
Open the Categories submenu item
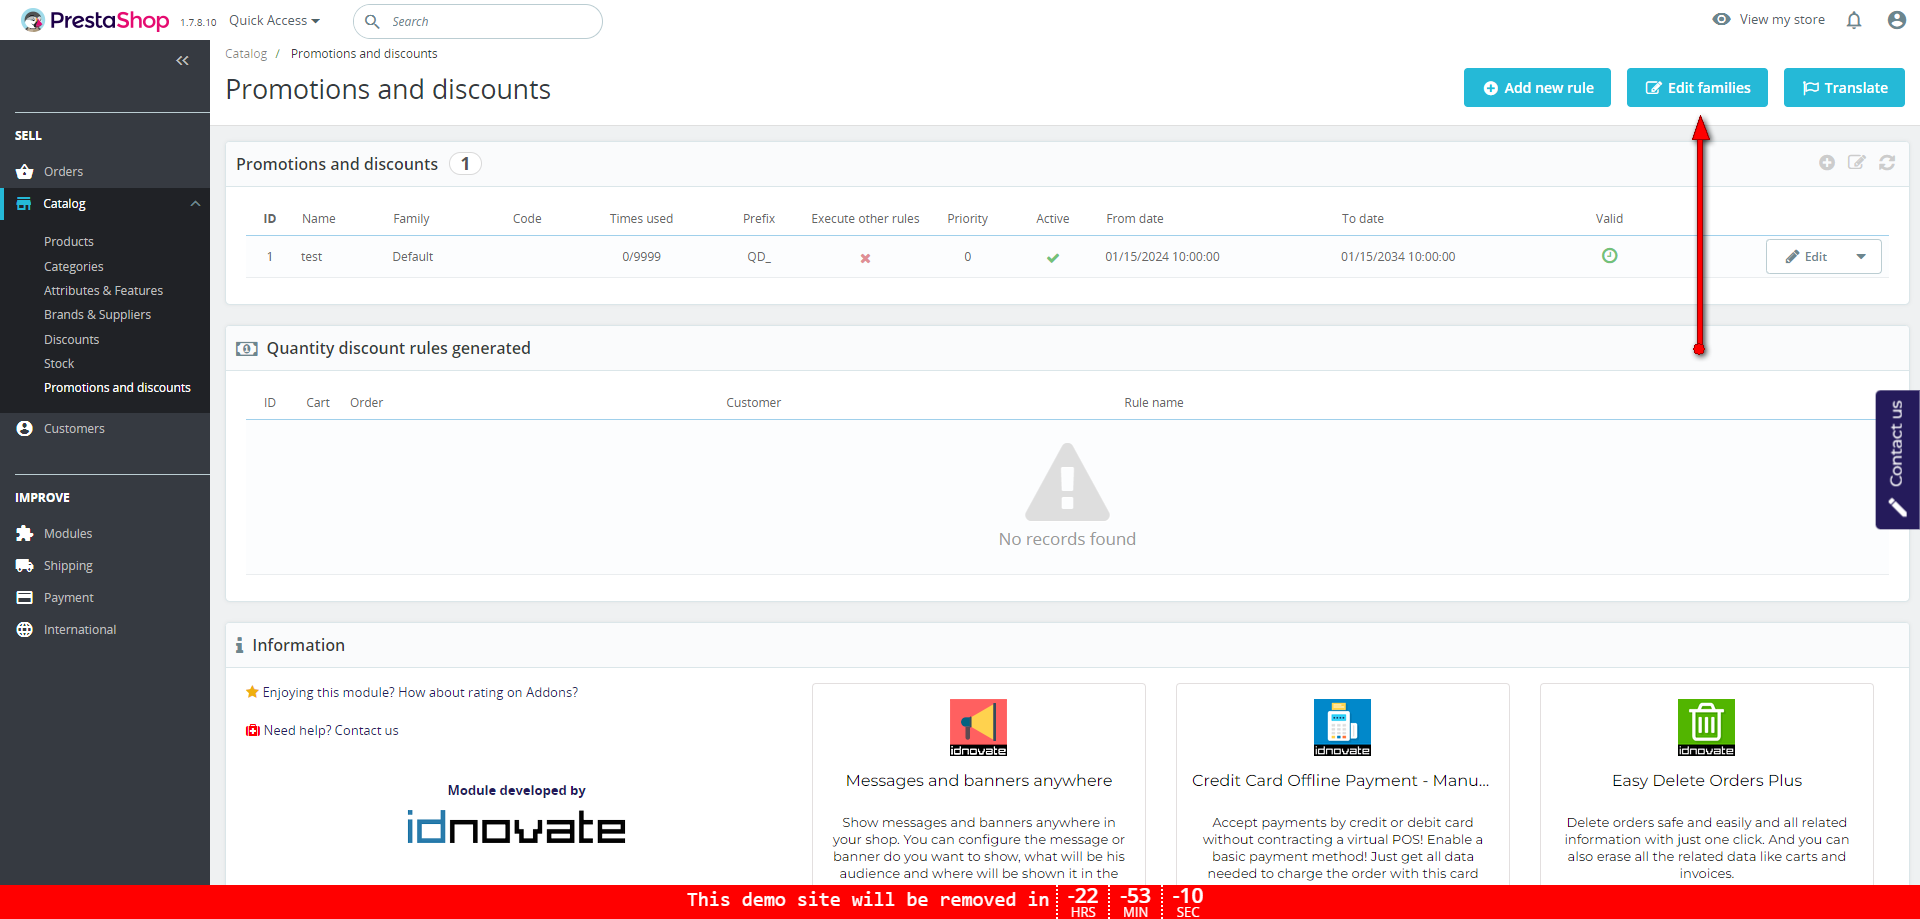click(74, 267)
